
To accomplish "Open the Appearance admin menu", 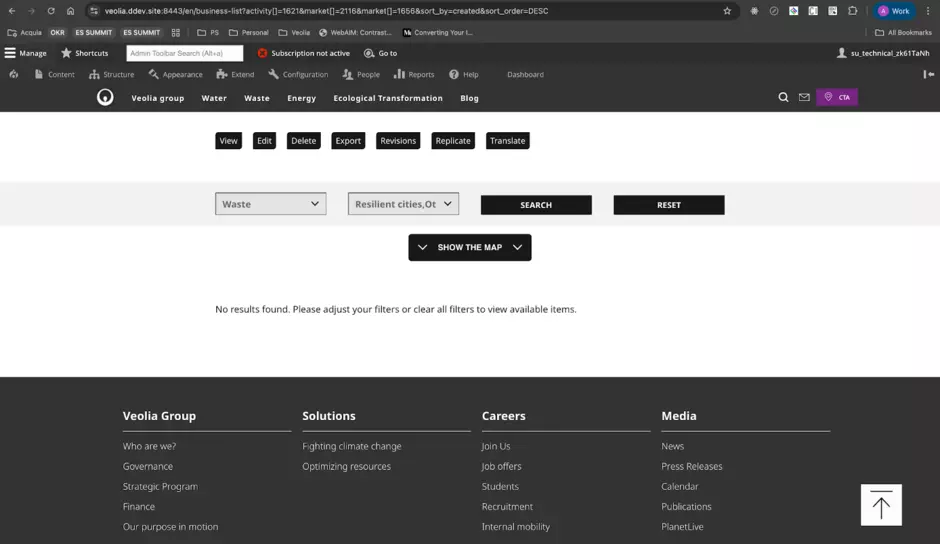I will (176, 74).
